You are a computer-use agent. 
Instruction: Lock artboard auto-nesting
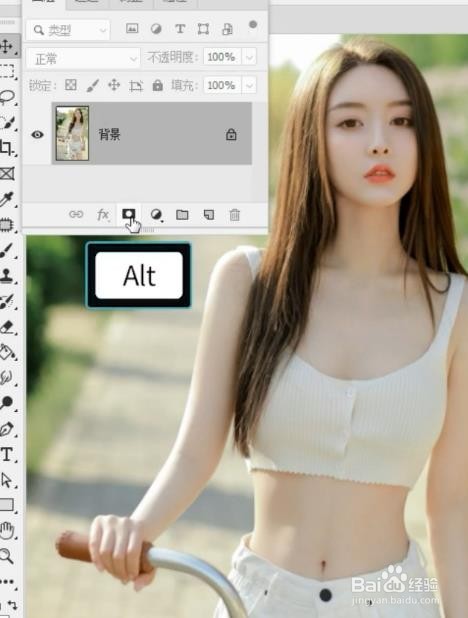pos(136,86)
